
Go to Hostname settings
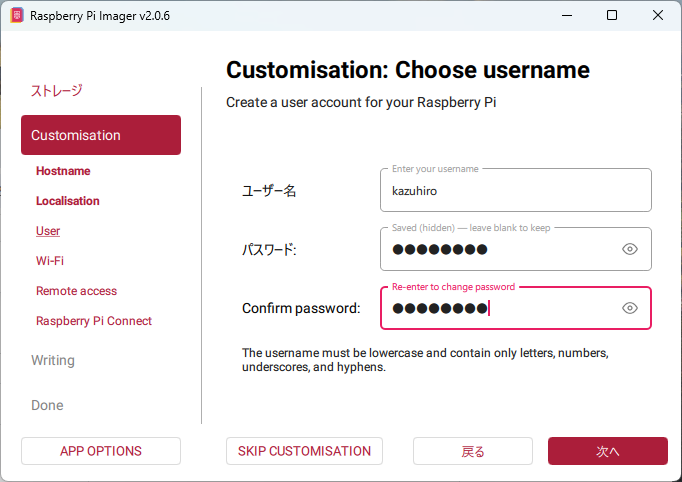pos(63,171)
